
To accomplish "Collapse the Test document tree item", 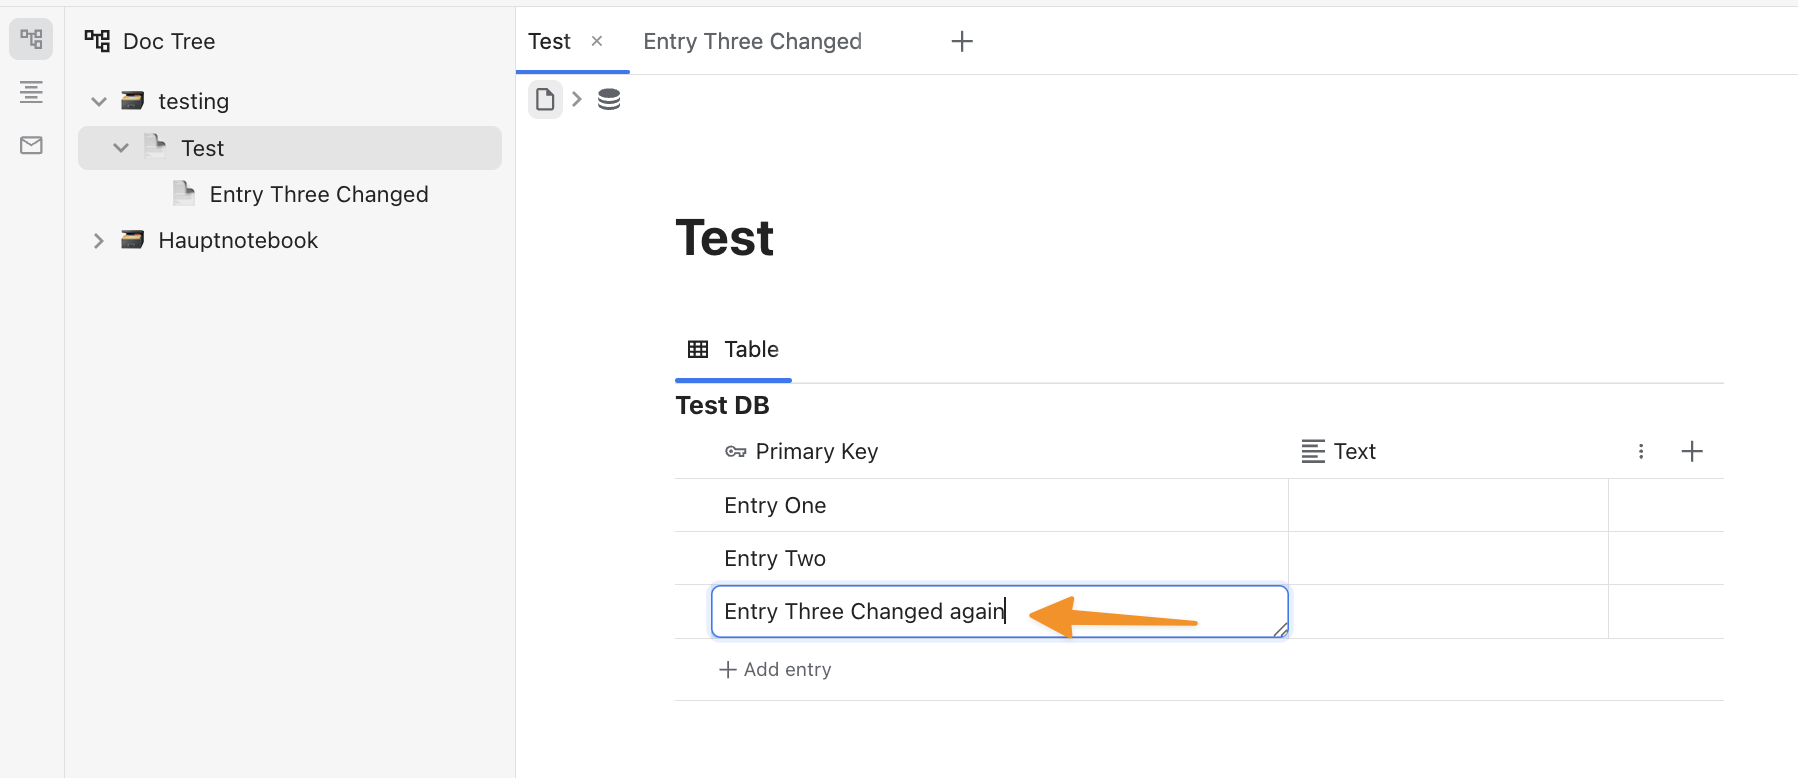I will pos(121,148).
